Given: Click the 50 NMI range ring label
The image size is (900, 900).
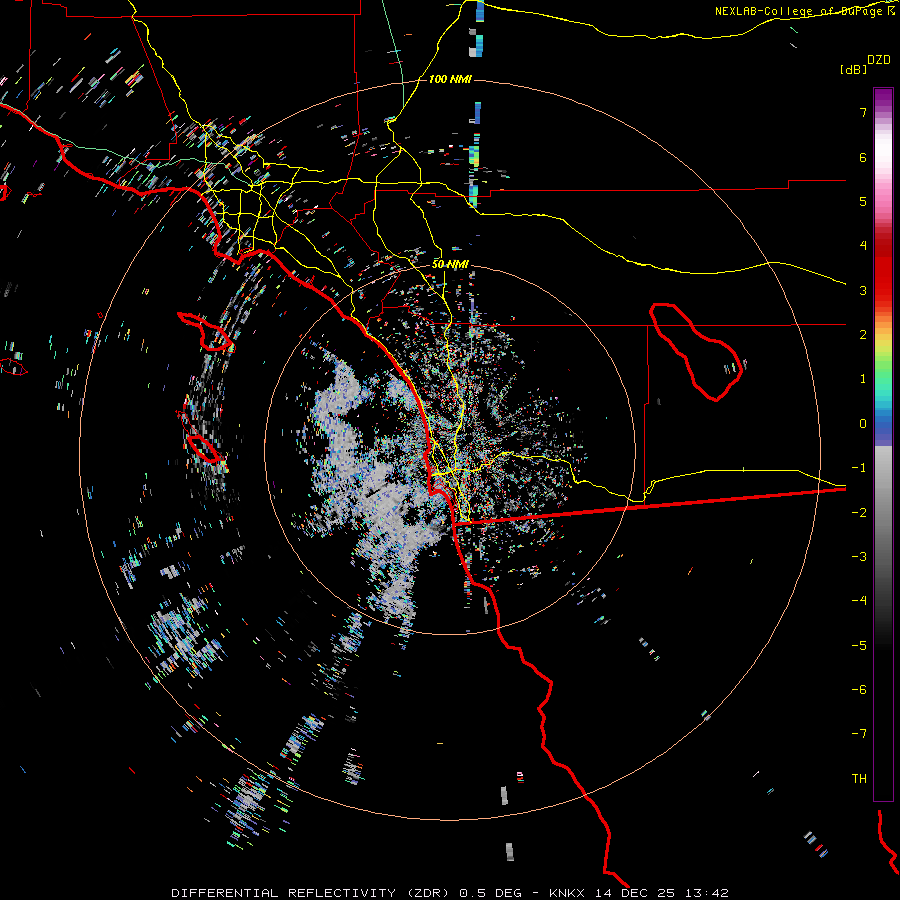Looking at the screenshot, I should 450,264.
